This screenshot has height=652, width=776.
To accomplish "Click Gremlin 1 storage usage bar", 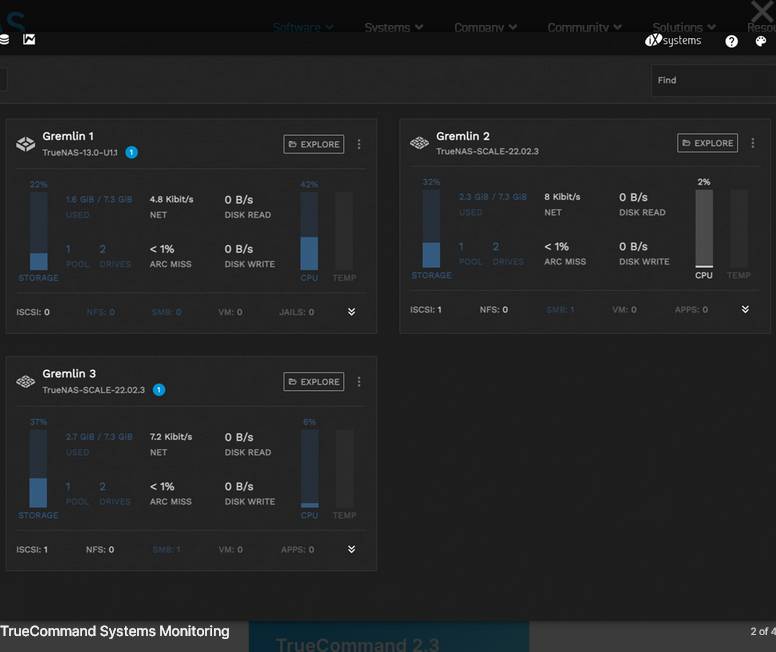I will click(x=39, y=231).
